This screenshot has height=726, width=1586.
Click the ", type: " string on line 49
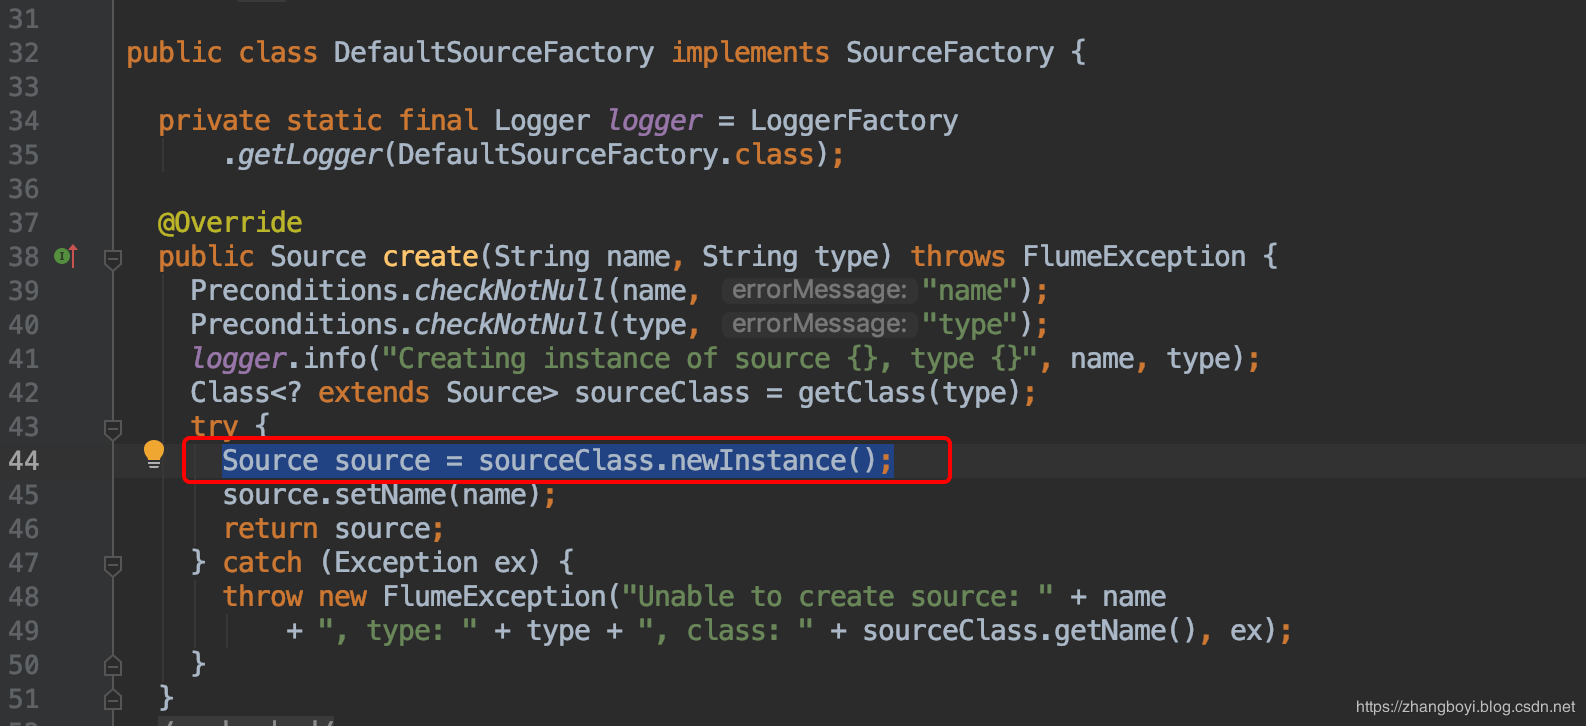(398, 631)
